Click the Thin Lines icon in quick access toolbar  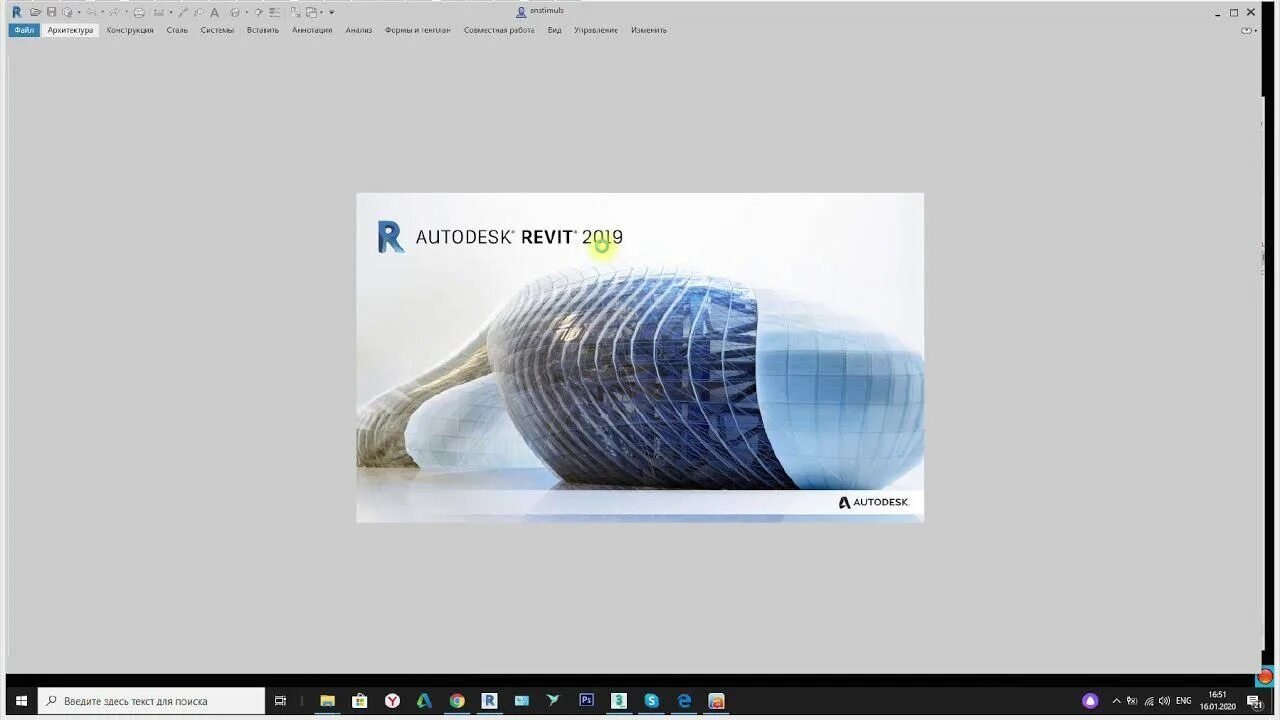(275, 12)
